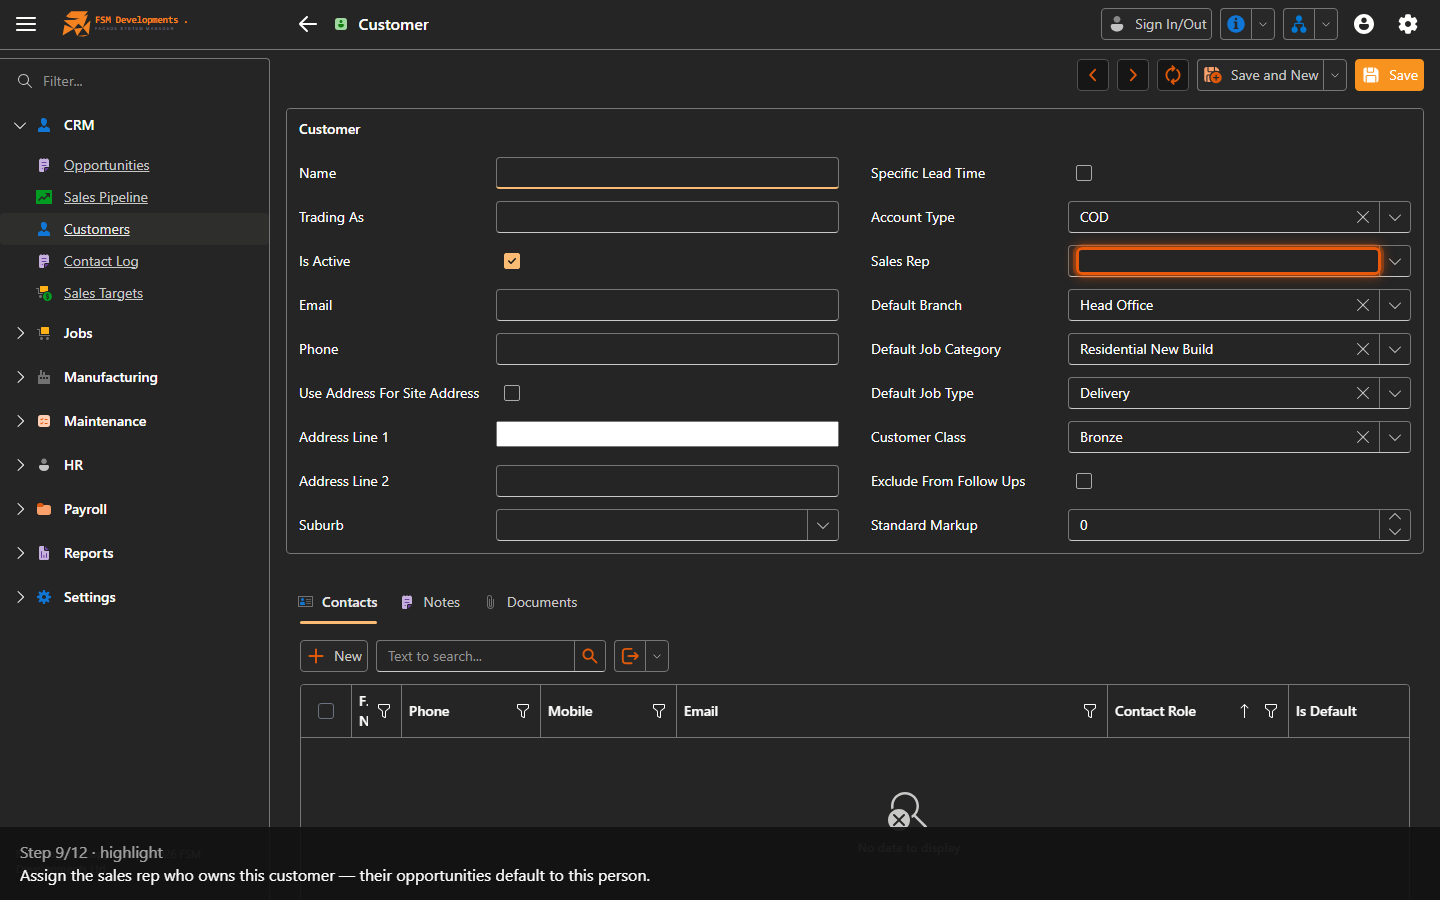The height and width of the screenshot is (900, 1440).
Task: Go to next record arrow
Action: point(1133,75)
